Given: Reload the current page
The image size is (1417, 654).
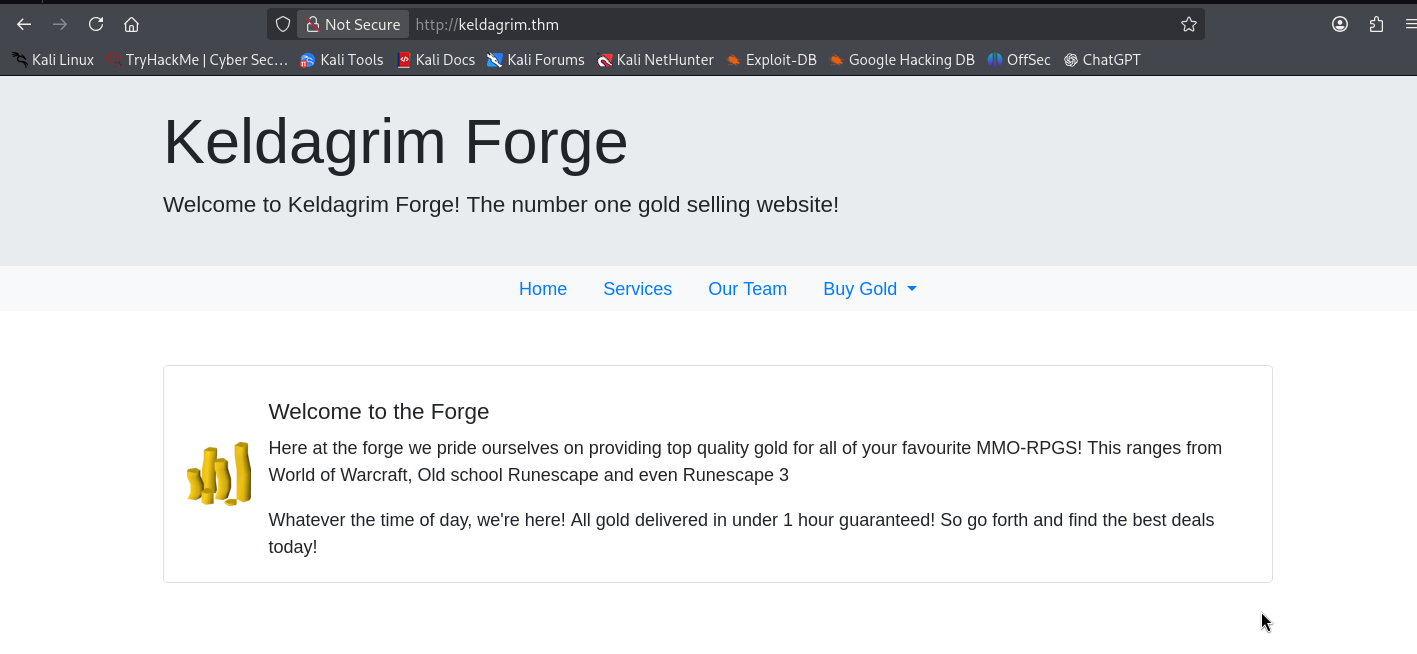Looking at the screenshot, I should (x=96, y=24).
